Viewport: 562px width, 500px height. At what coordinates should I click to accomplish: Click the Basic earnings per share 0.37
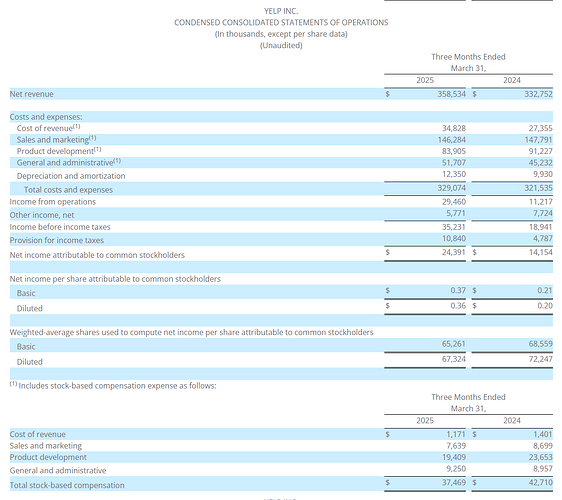pyautogui.click(x=458, y=290)
